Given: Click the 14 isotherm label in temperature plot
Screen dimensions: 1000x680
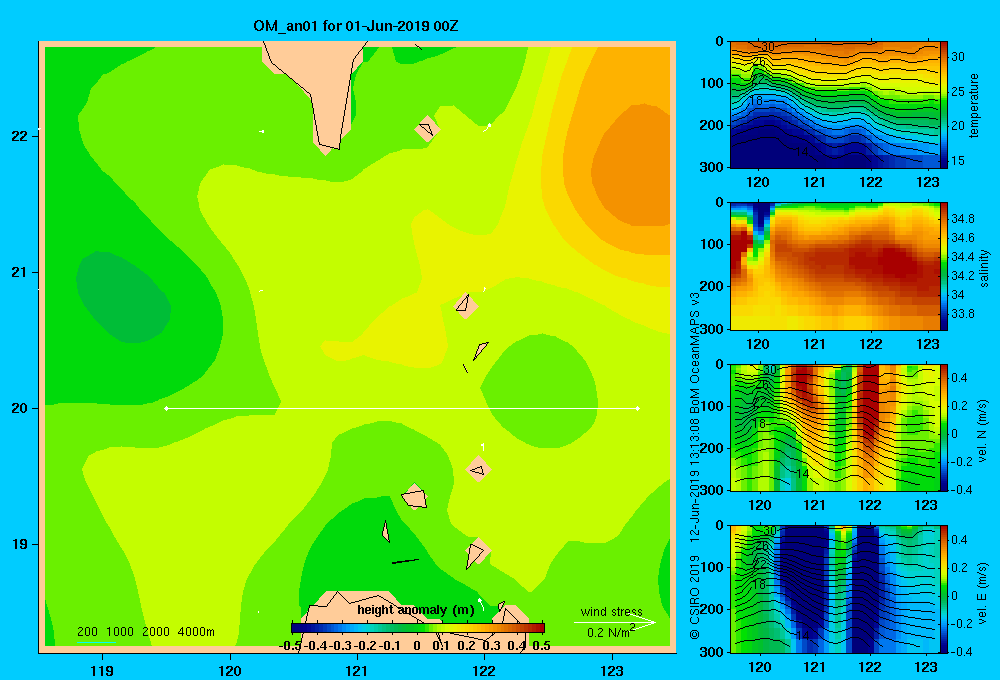Looking at the screenshot, I should point(802,152).
